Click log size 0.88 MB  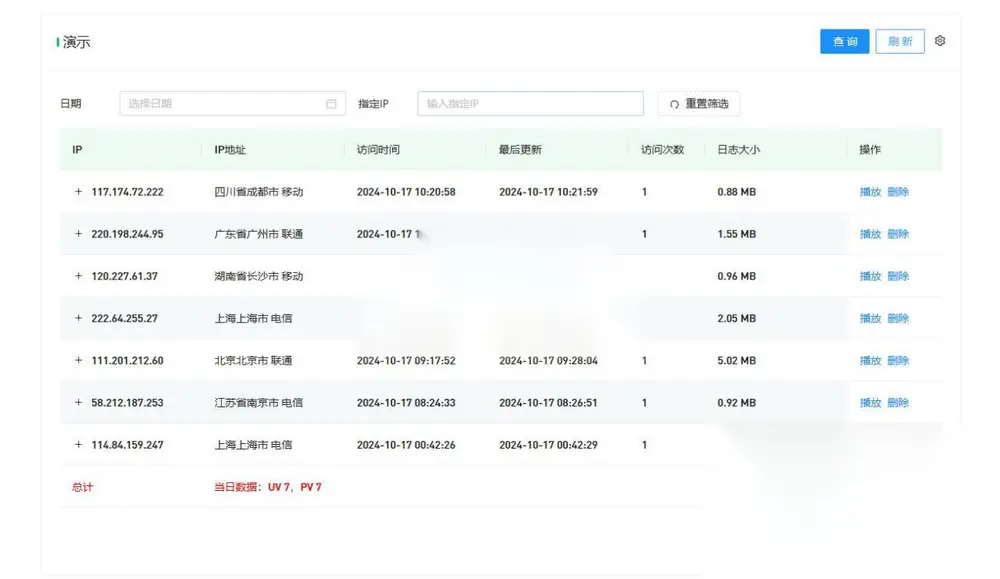737,192
